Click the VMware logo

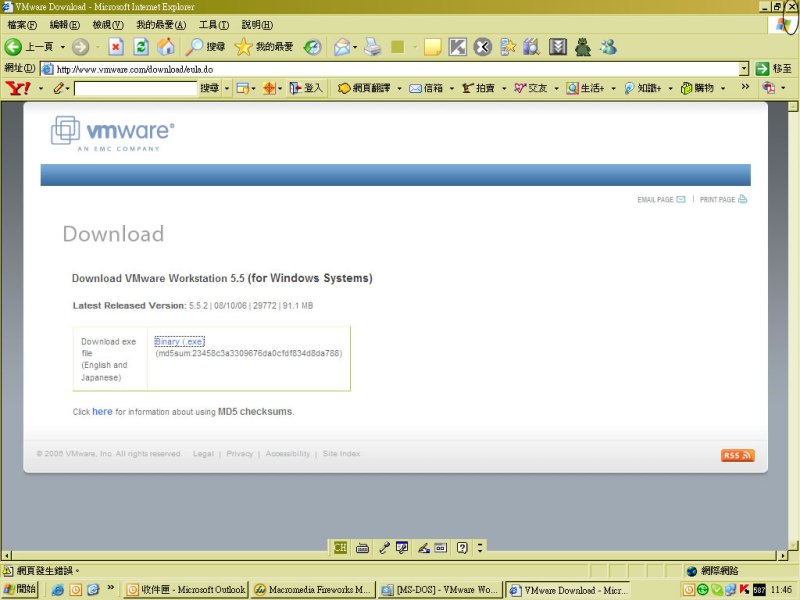pyautogui.click(x=113, y=133)
